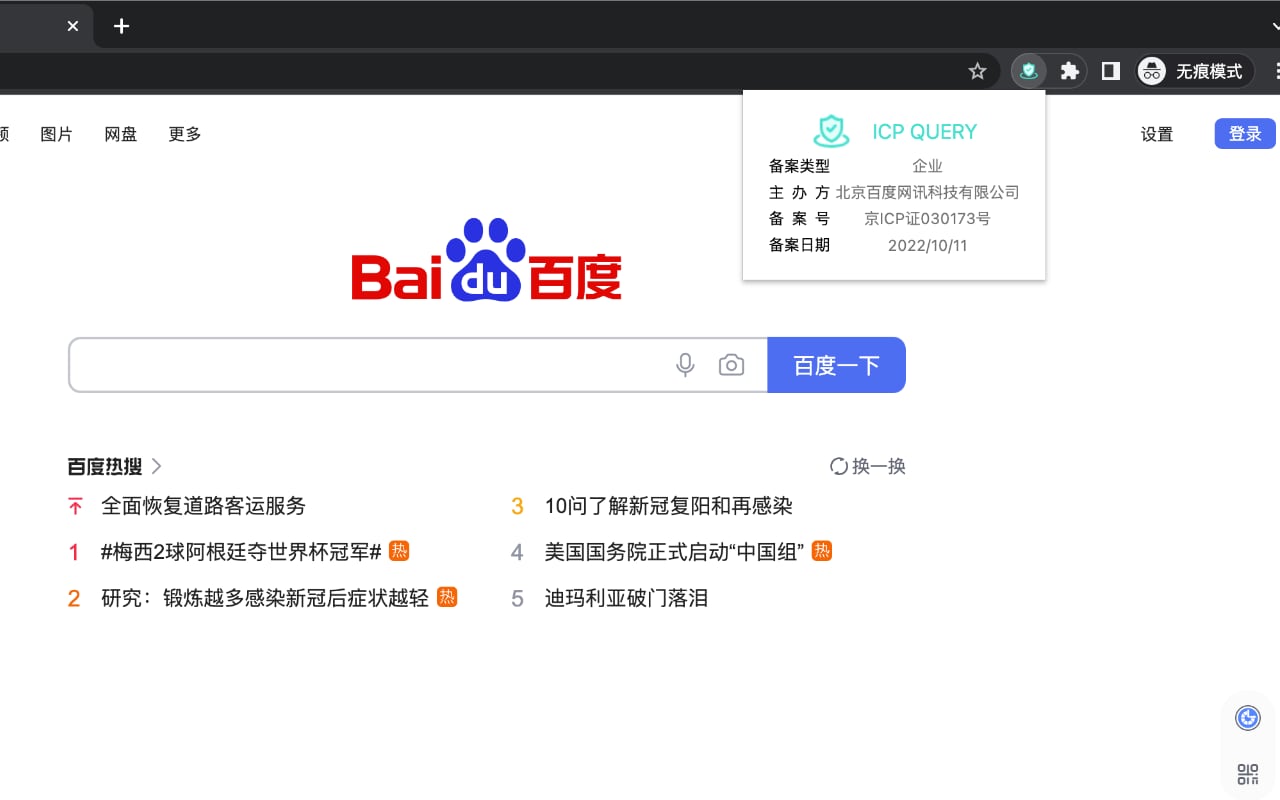This screenshot has width=1280, height=800.
Task: Open the 更多 dropdown menu
Action: [x=184, y=133]
